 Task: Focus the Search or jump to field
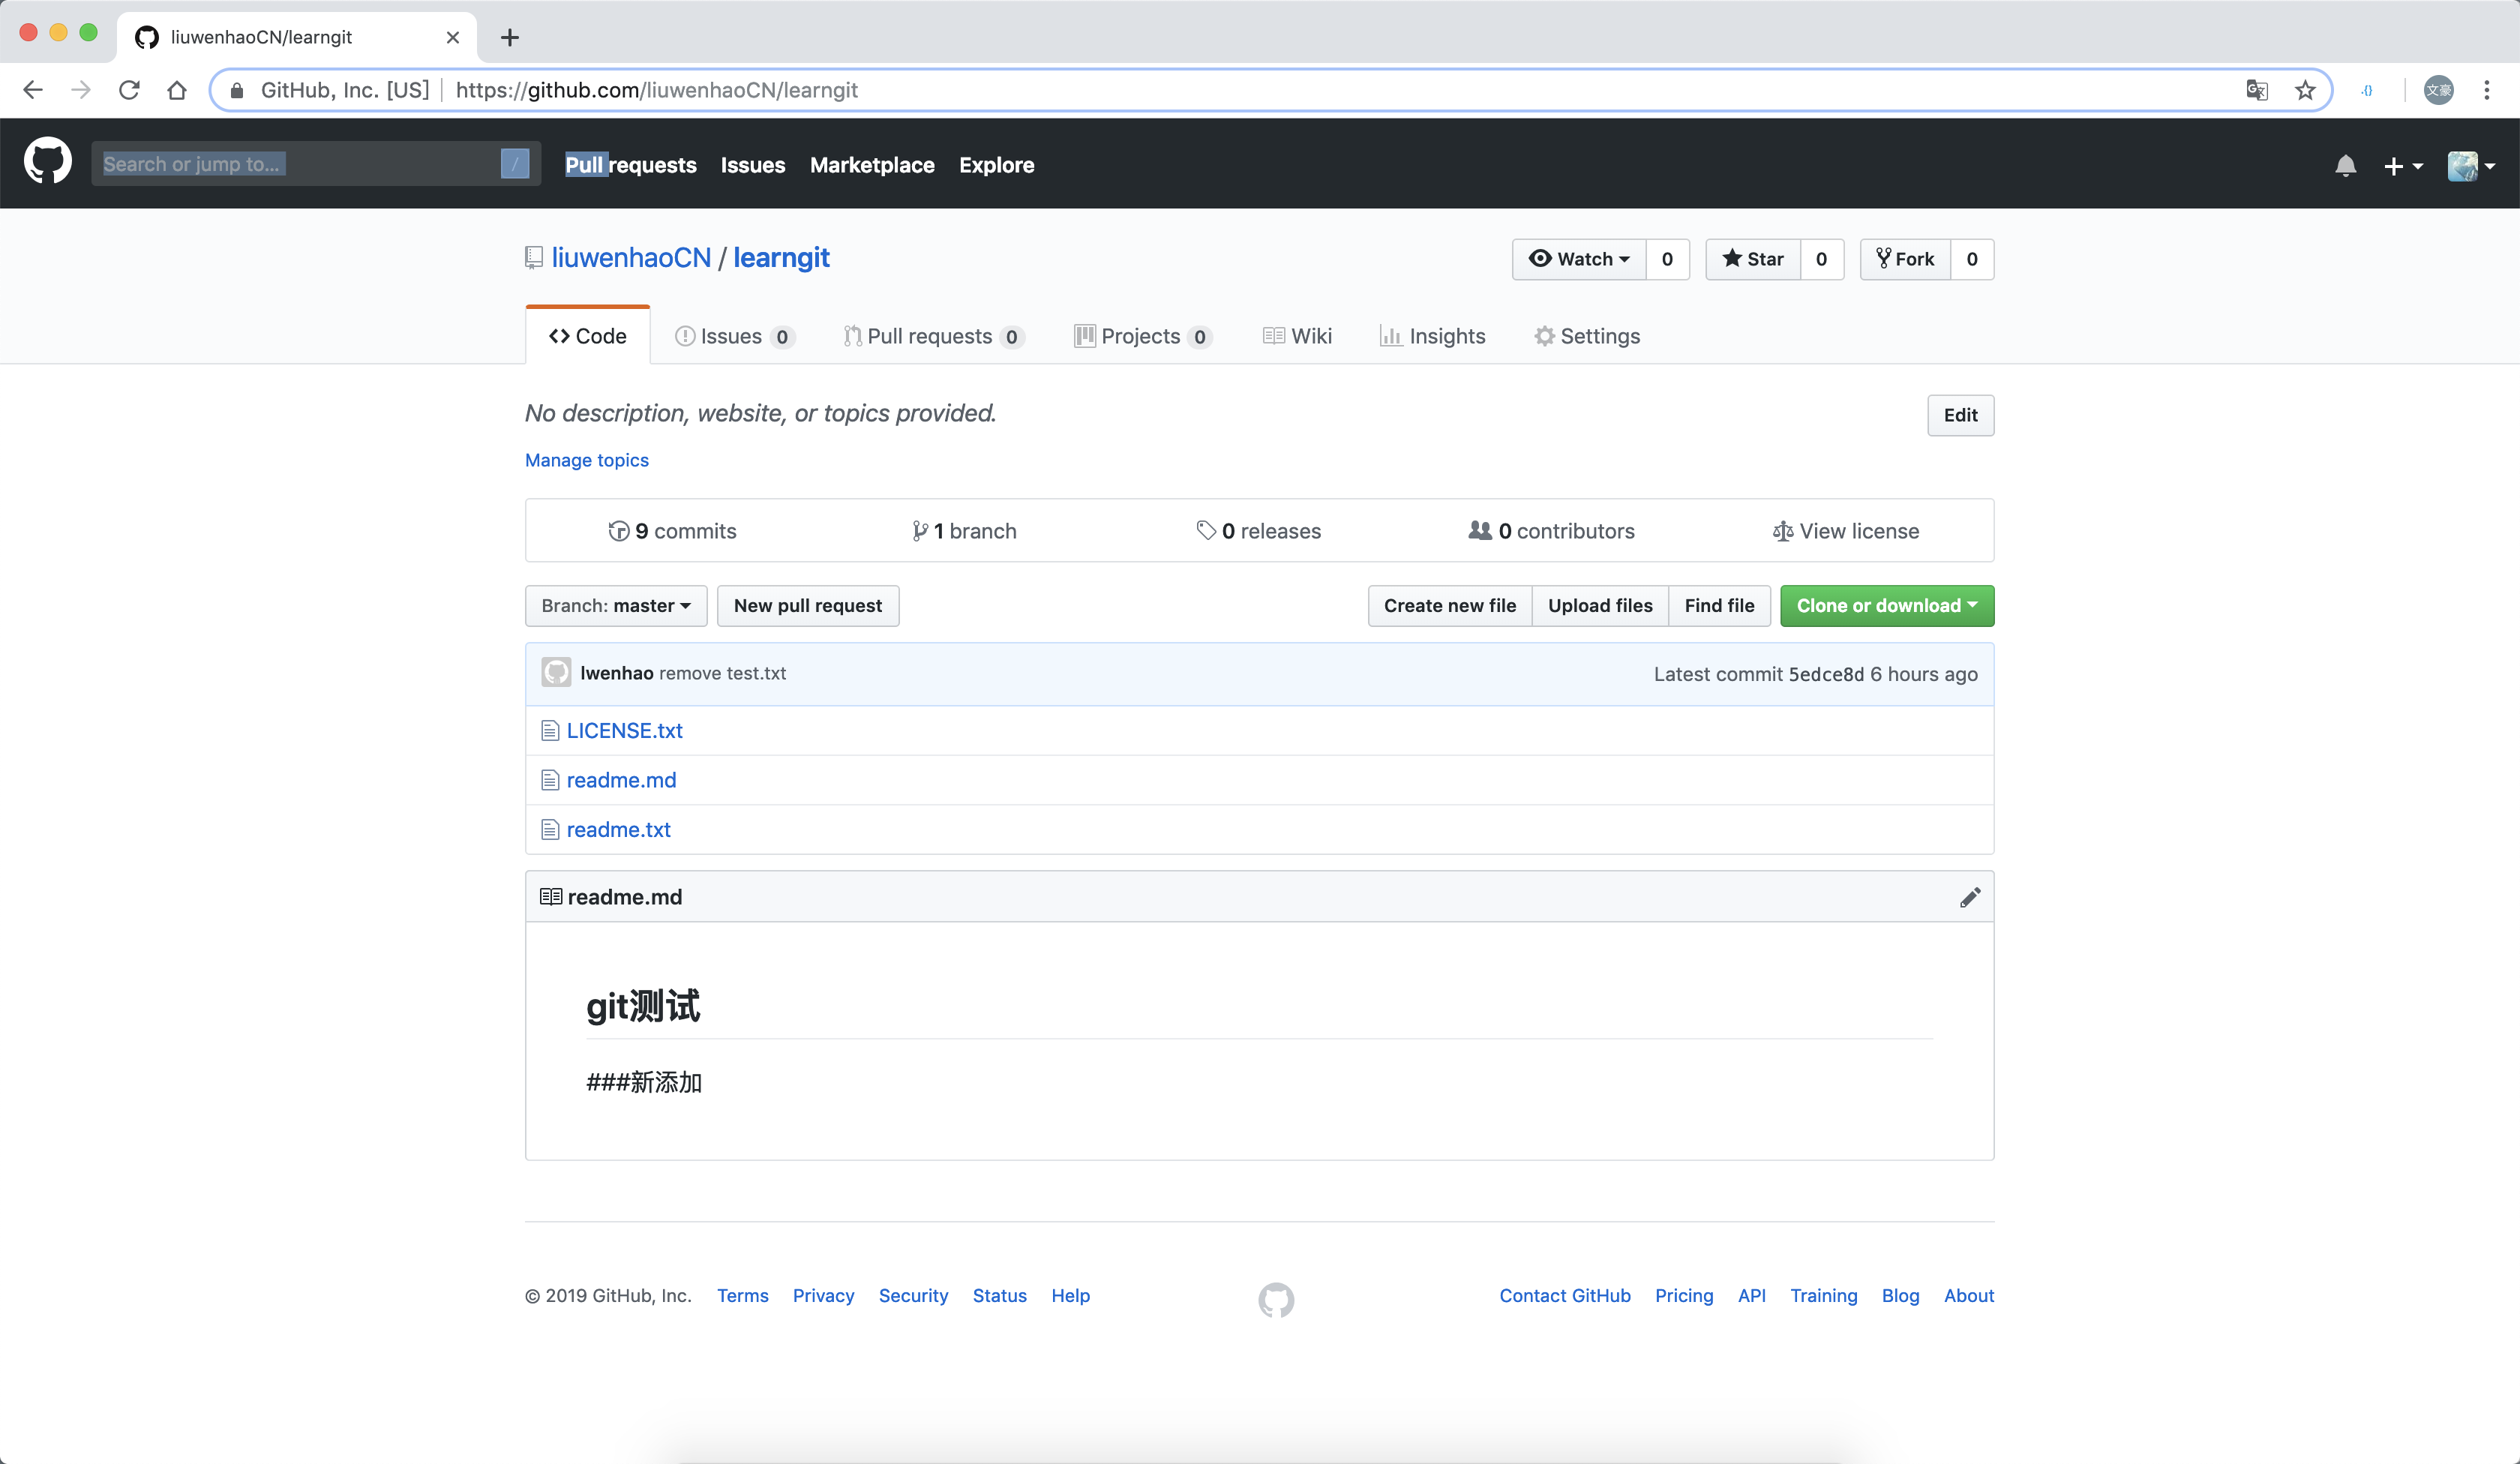[x=316, y=163]
